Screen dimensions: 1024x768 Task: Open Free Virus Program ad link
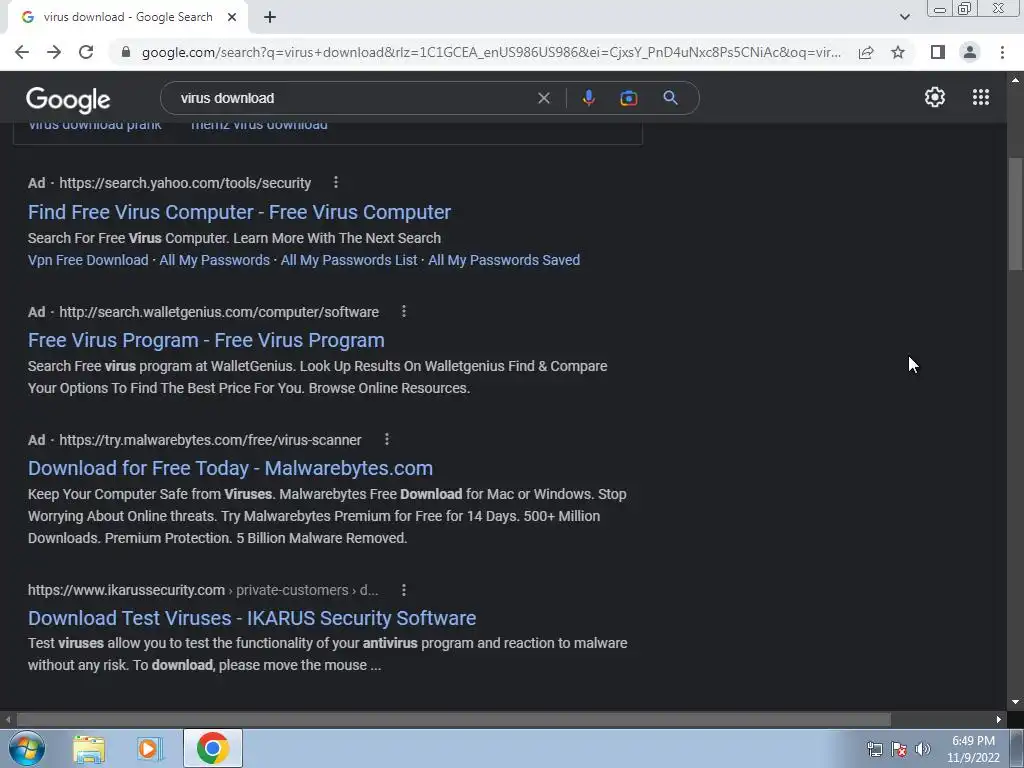(x=206, y=340)
